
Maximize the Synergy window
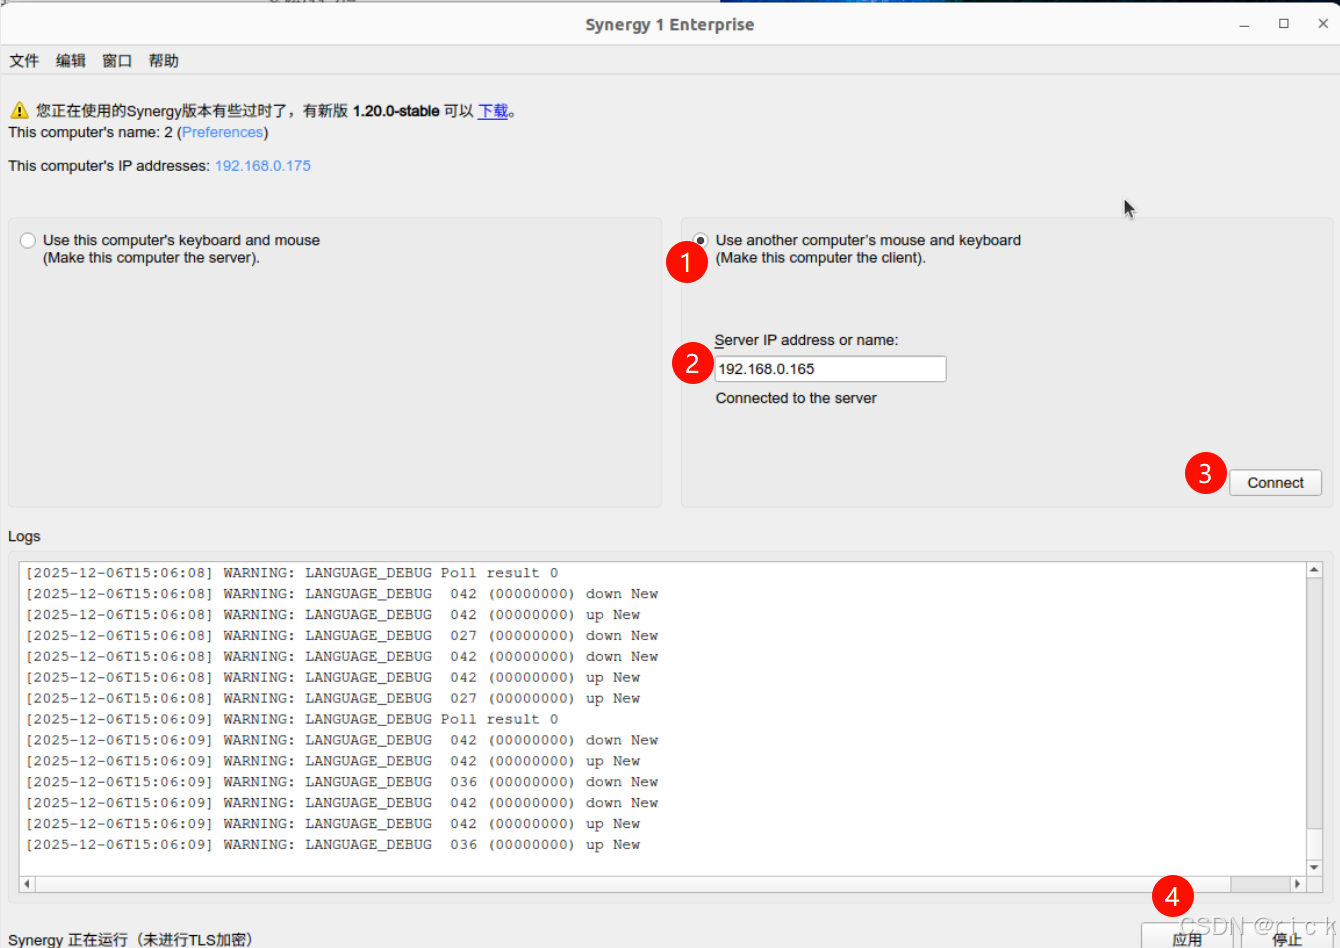[x=1284, y=24]
